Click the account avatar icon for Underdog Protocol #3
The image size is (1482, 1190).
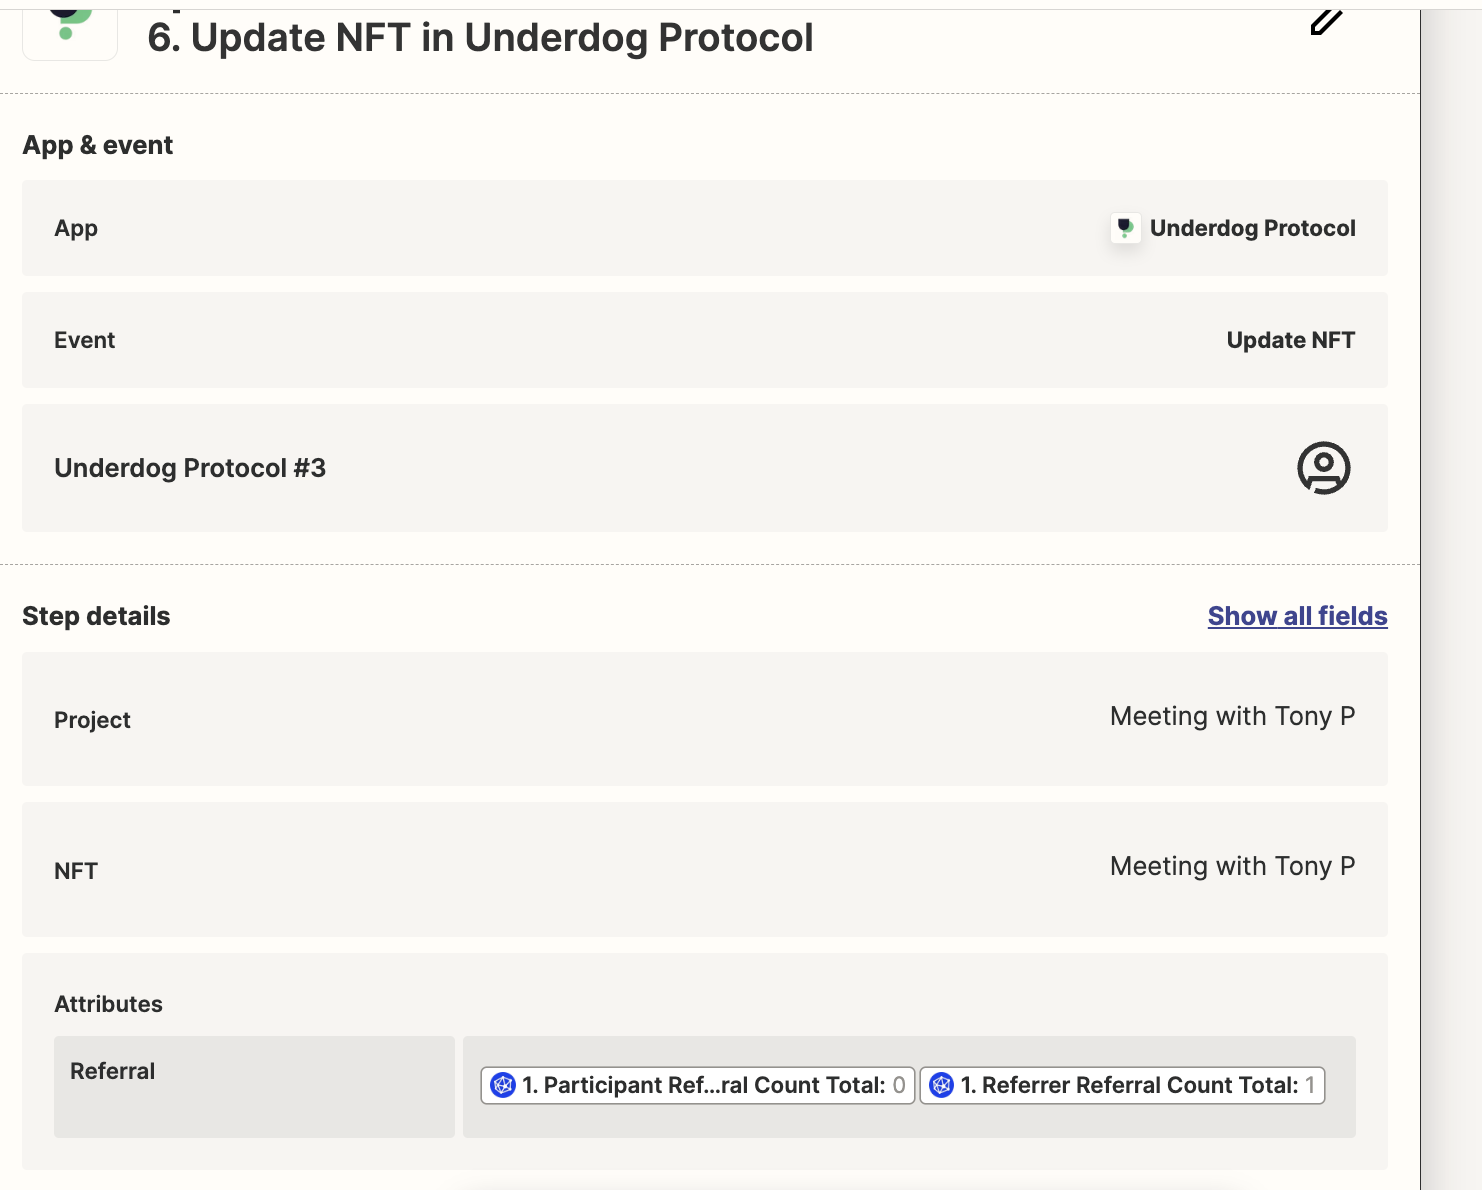(1323, 468)
